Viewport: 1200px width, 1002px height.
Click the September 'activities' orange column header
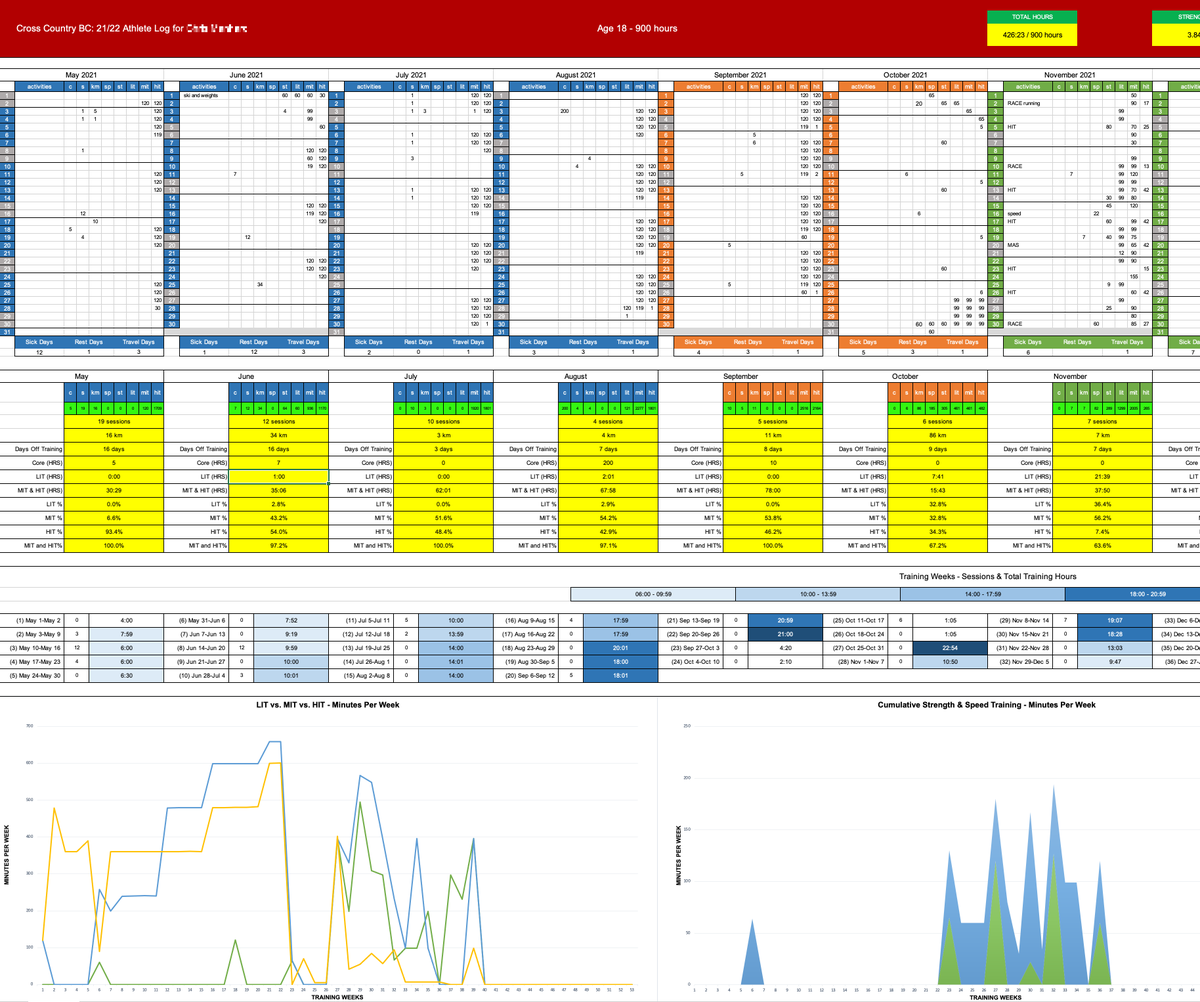[x=699, y=87]
